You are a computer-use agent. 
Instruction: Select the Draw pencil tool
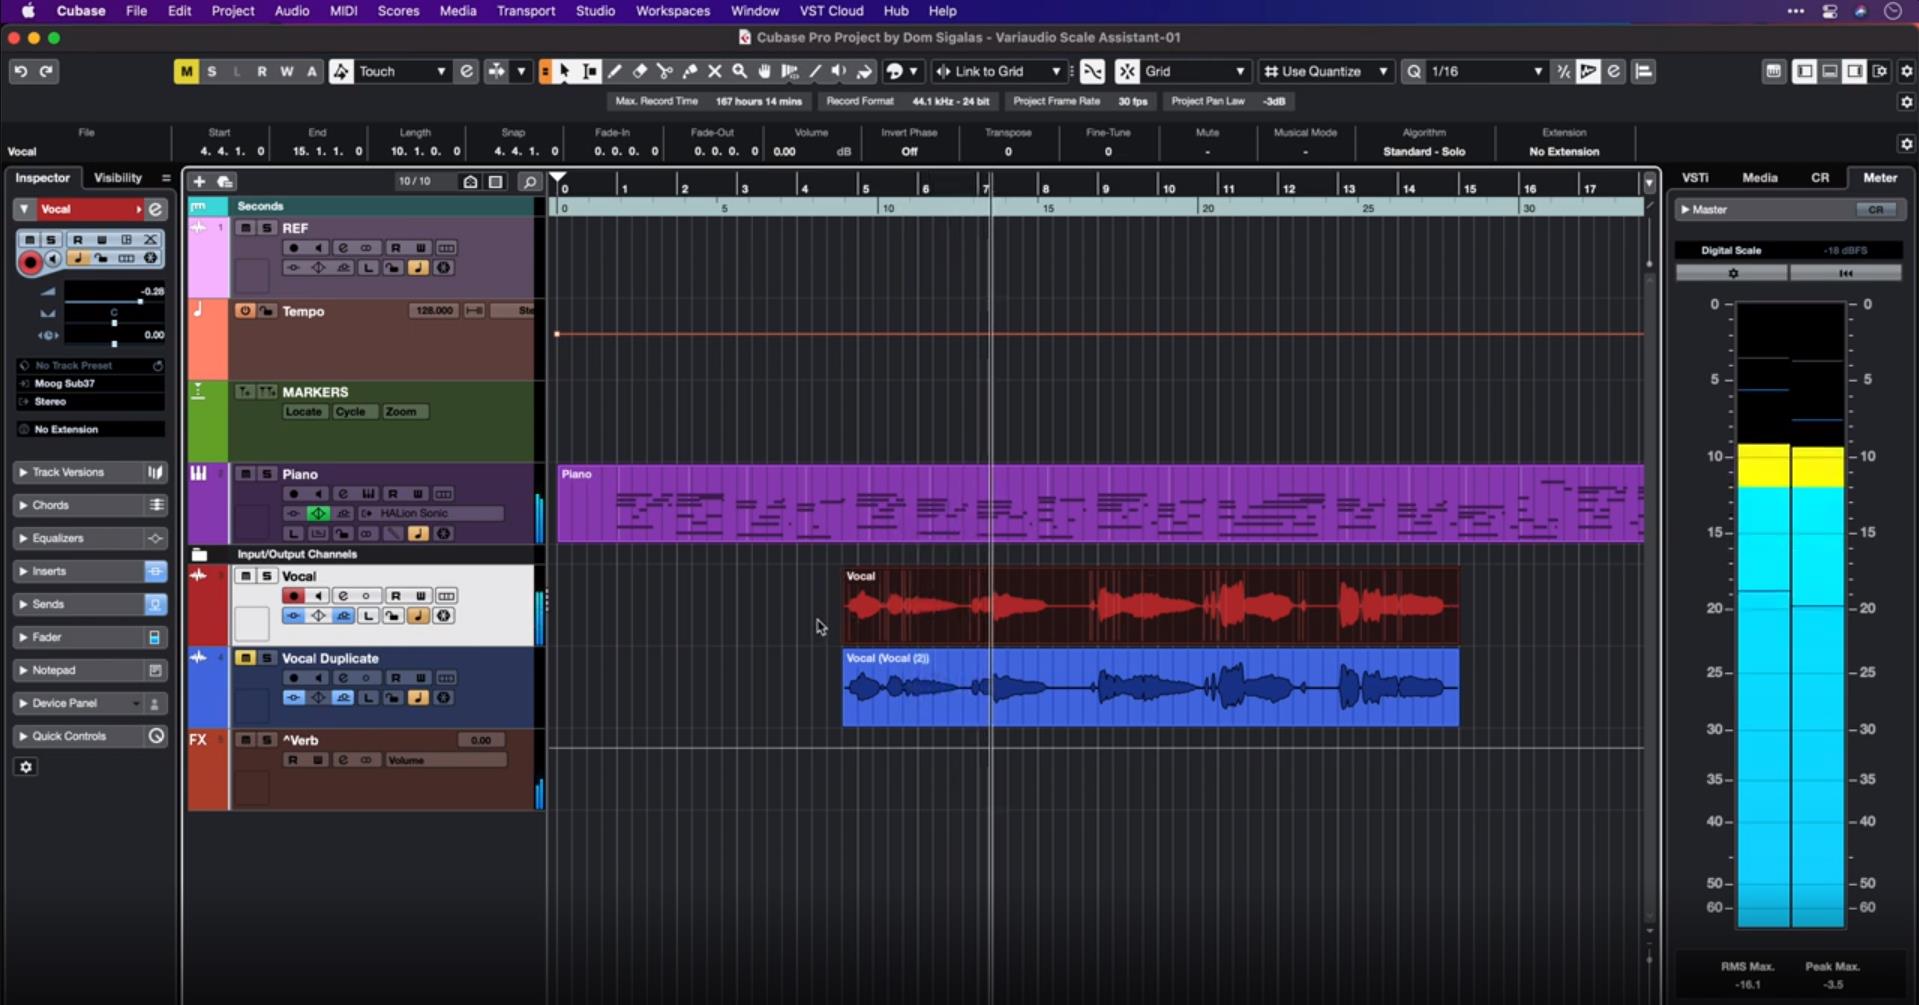coord(615,71)
